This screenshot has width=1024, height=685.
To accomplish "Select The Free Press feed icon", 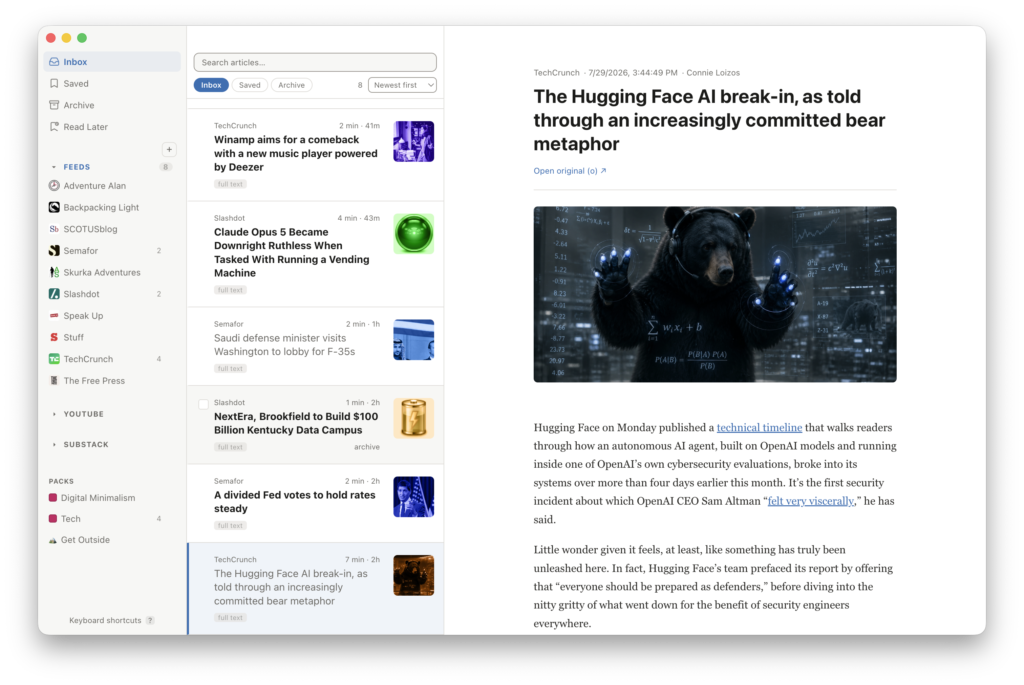I will [54, 381].
